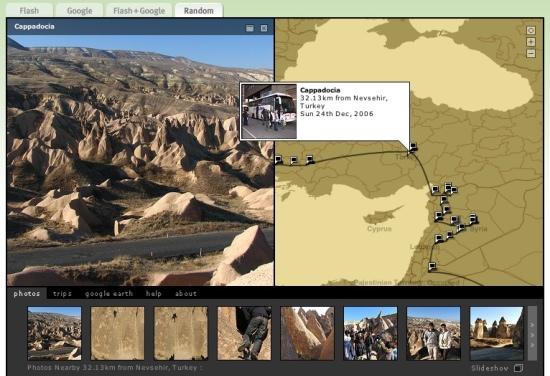Viewport: 550px width, 376px height.
Task: Open the Flash+Google tab
Action: click(139, 11)
